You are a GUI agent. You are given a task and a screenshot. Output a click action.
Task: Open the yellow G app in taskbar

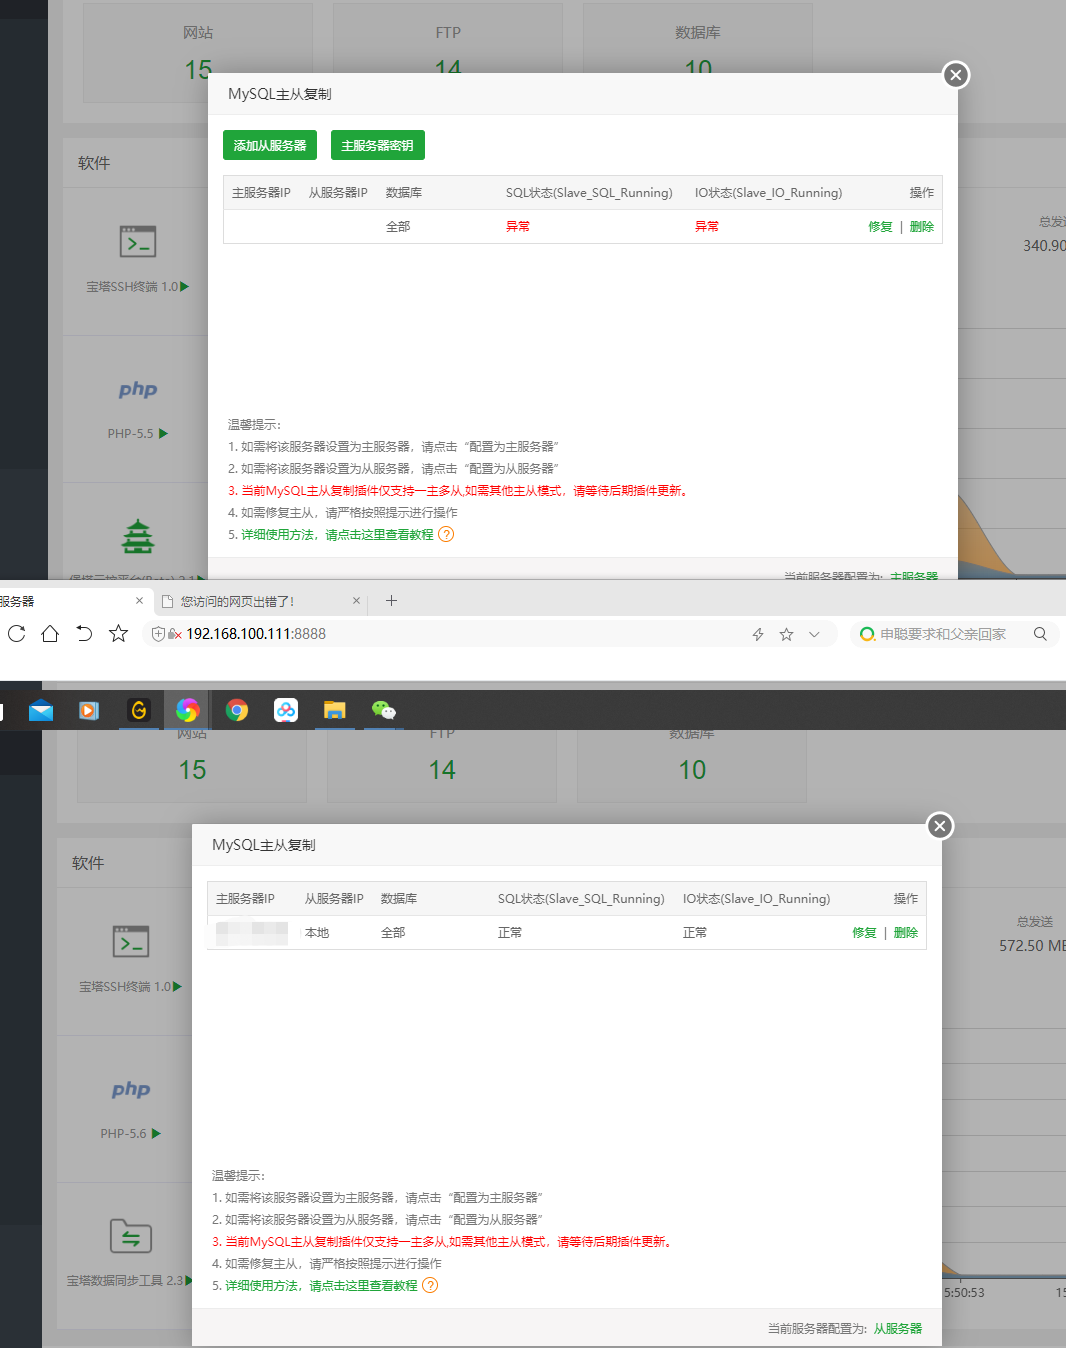pos(139,710)
